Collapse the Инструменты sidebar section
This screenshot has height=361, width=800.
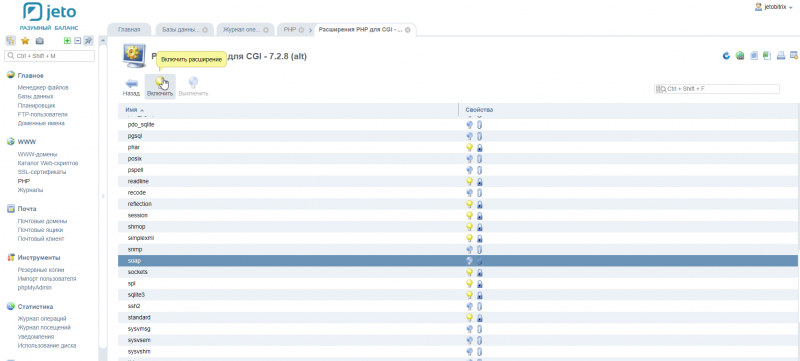coord(39,257)
